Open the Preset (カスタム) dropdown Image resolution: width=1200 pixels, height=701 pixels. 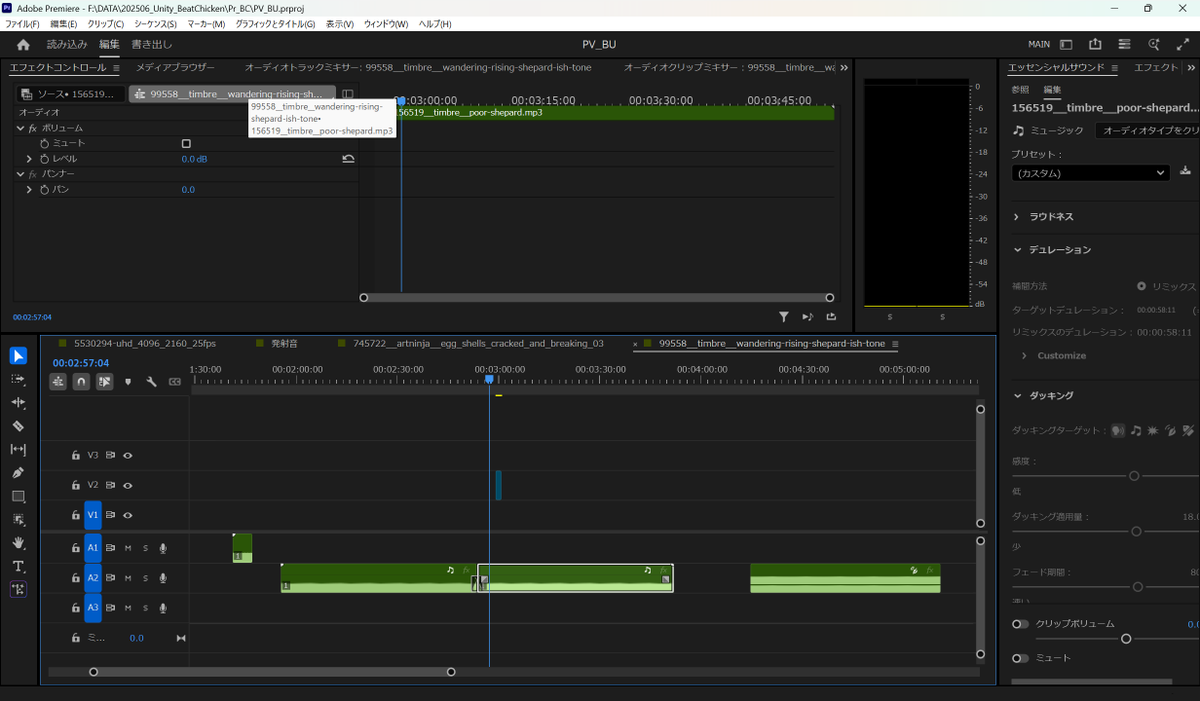click(1089, 173)
